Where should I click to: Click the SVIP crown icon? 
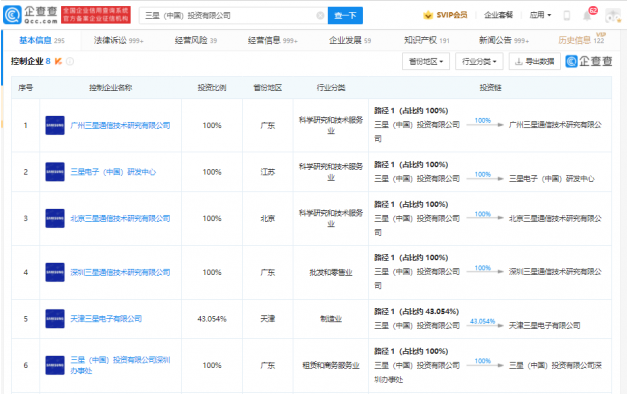(428, 15)
